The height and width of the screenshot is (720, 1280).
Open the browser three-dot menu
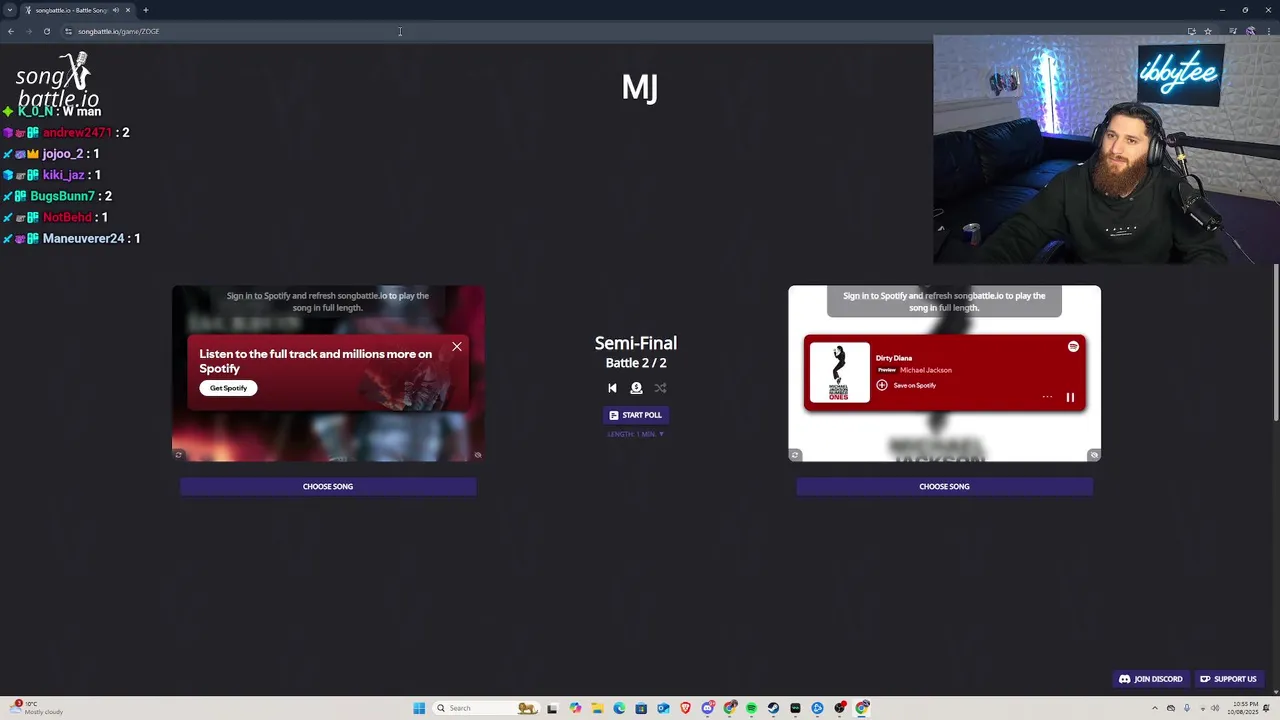click(1269, 31)
